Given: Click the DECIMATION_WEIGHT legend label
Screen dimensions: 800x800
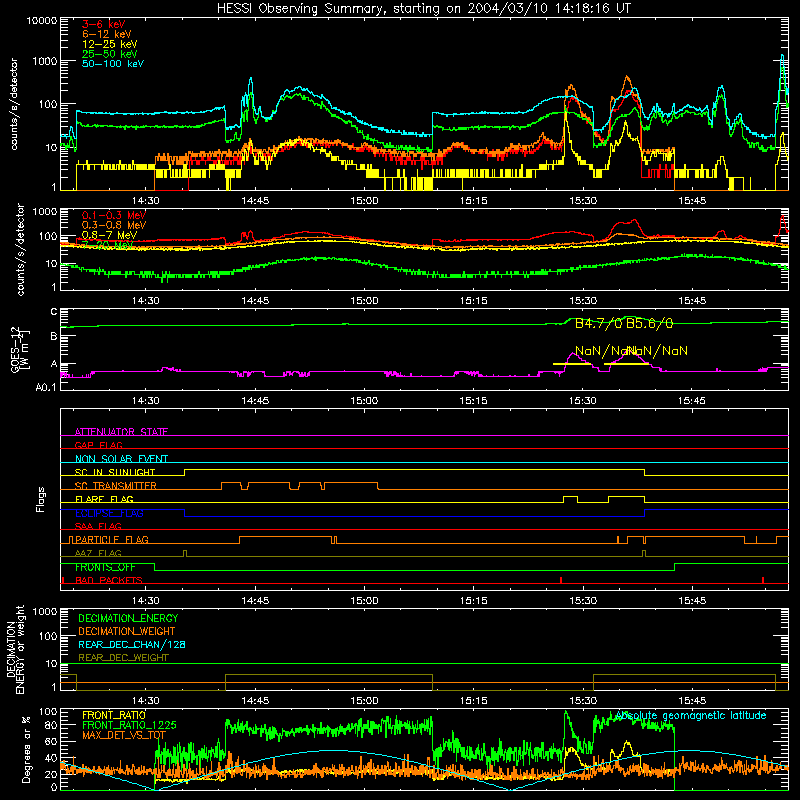Looking at the screenshot, I should pyautogui.click(x=127, y=631).
